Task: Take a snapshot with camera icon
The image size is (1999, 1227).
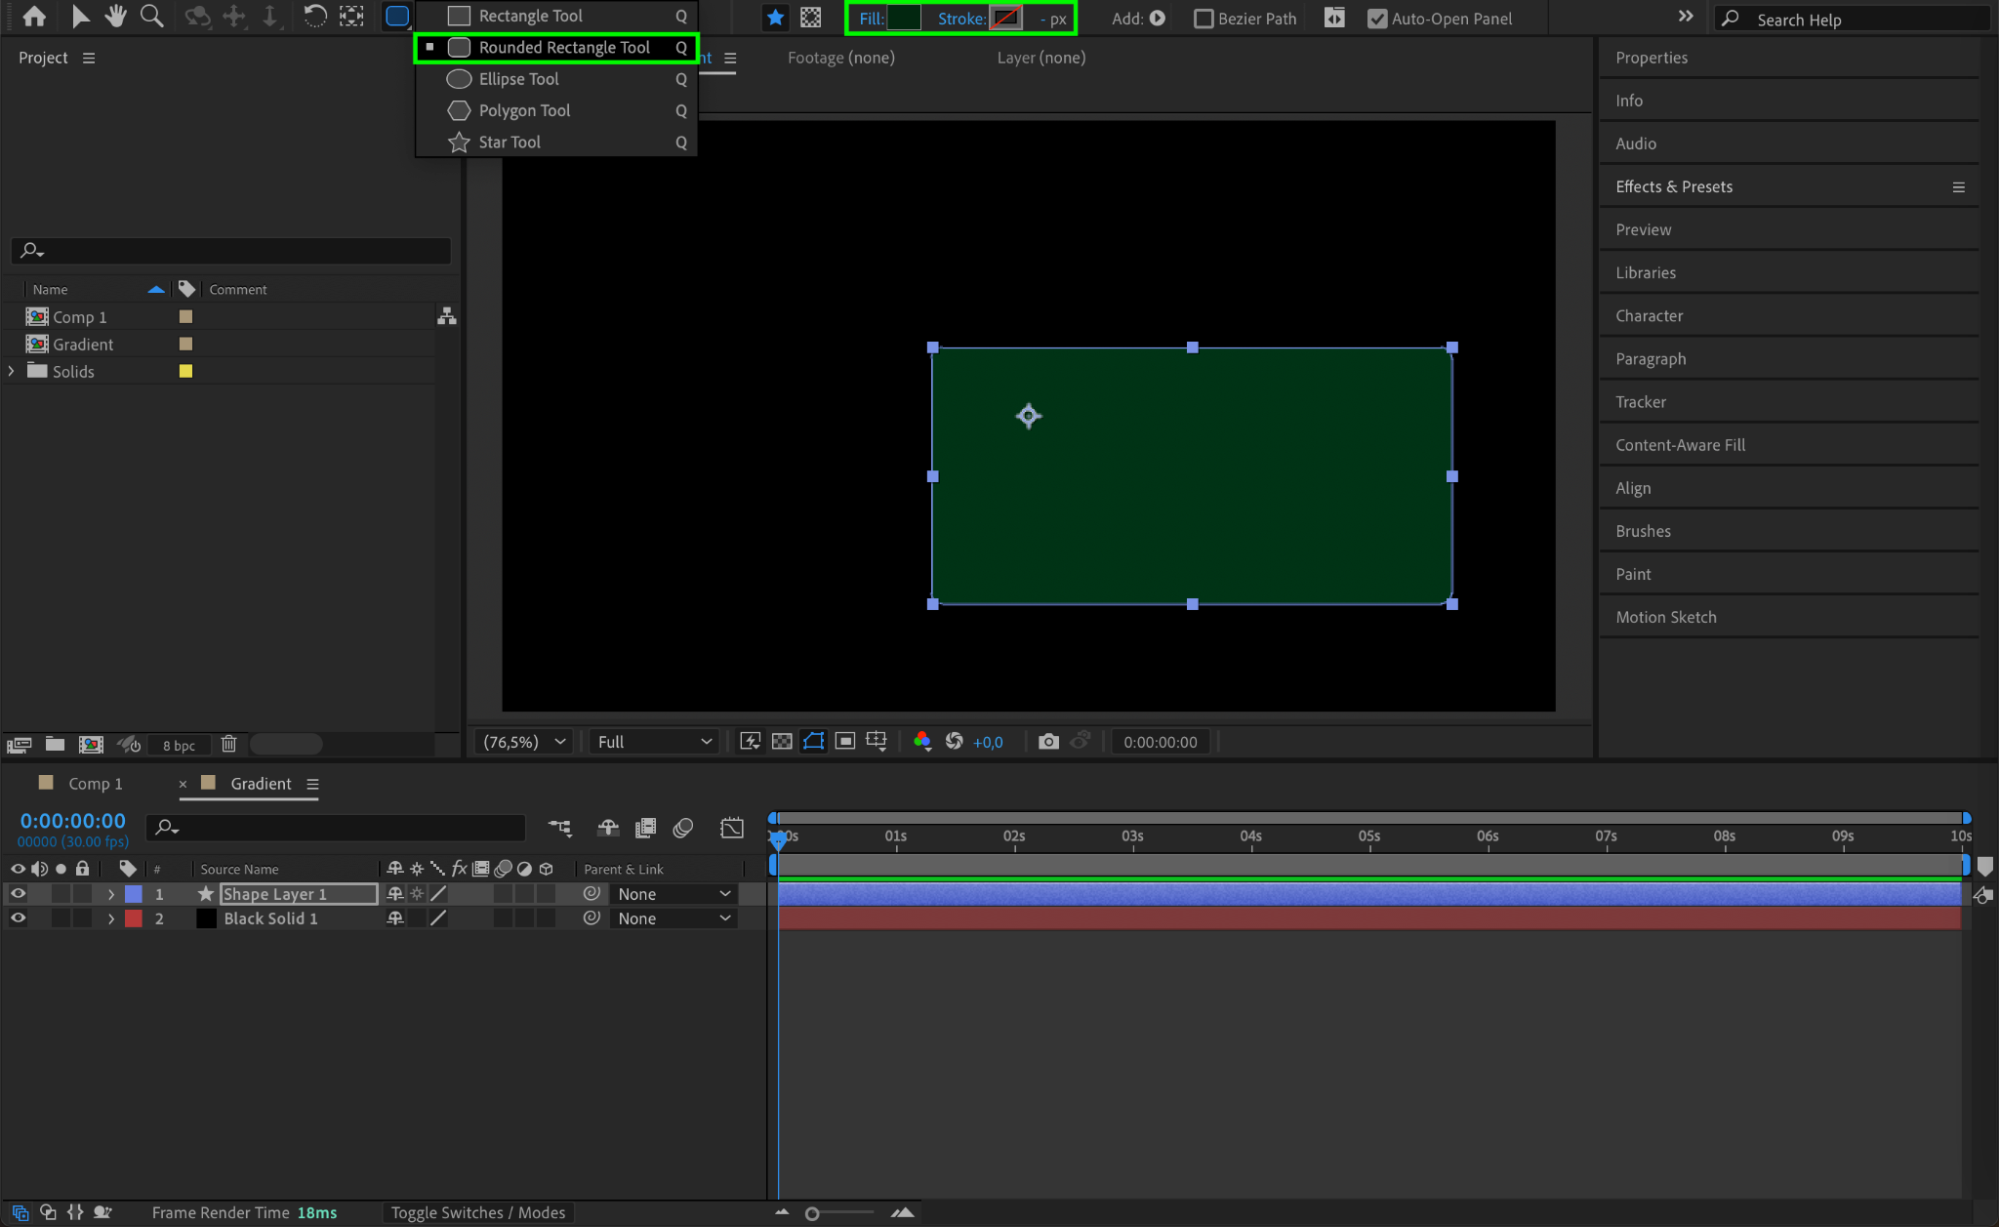Action: [x=1047, y=741]
